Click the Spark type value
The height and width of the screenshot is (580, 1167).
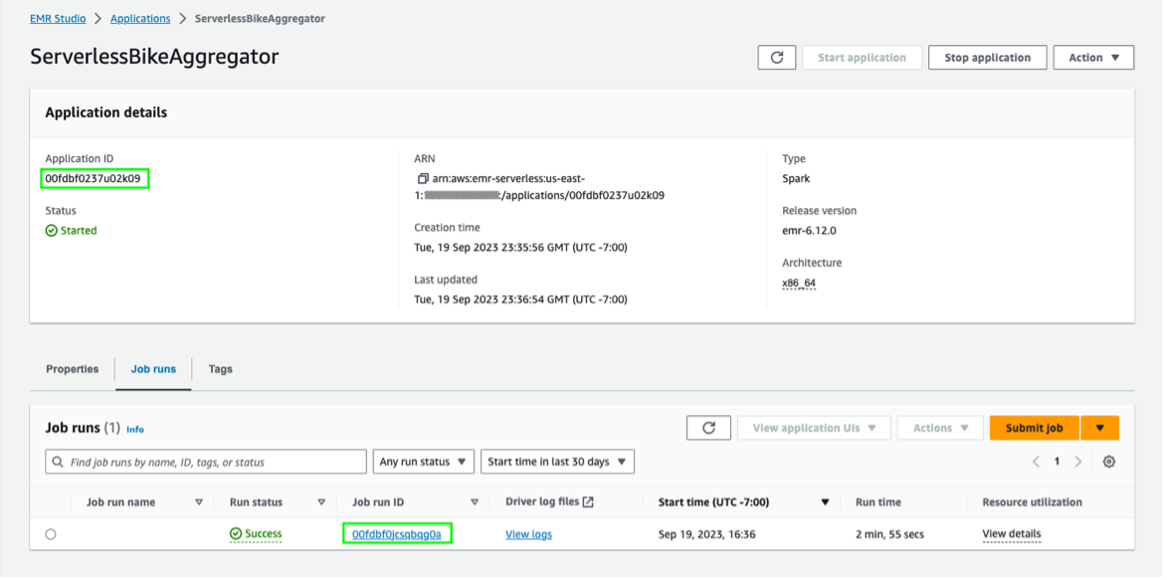(x=796, y=179)
